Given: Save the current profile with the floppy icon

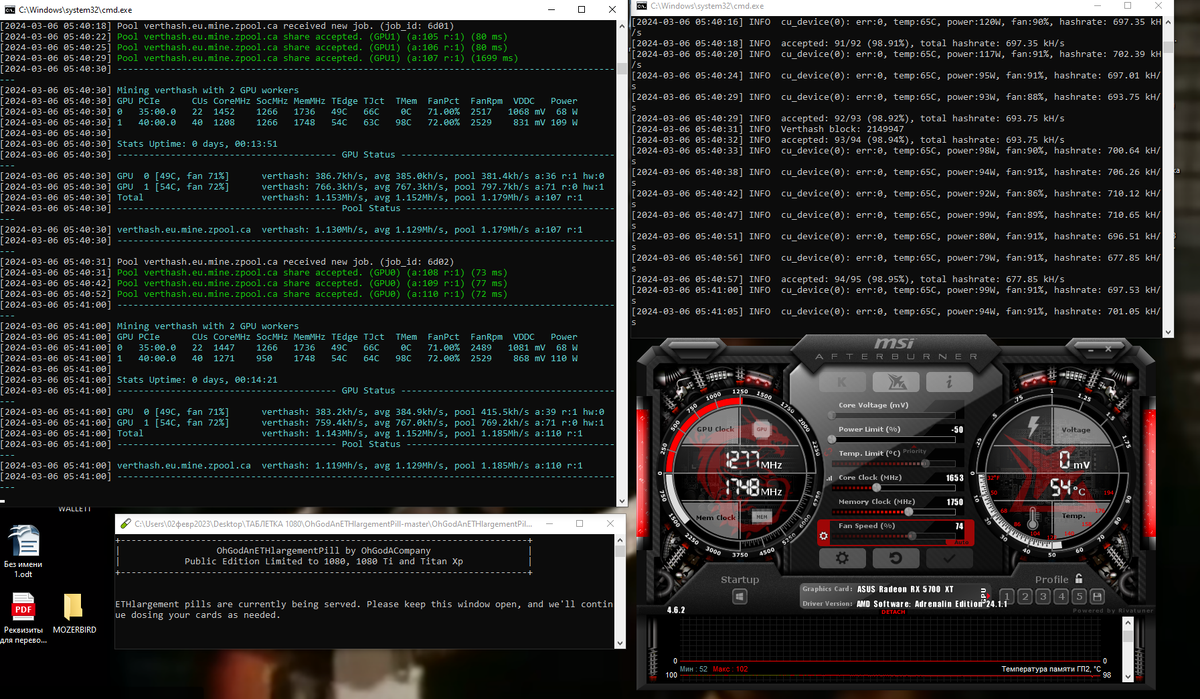Looking at the screenshot, I should click(1099, 597).
